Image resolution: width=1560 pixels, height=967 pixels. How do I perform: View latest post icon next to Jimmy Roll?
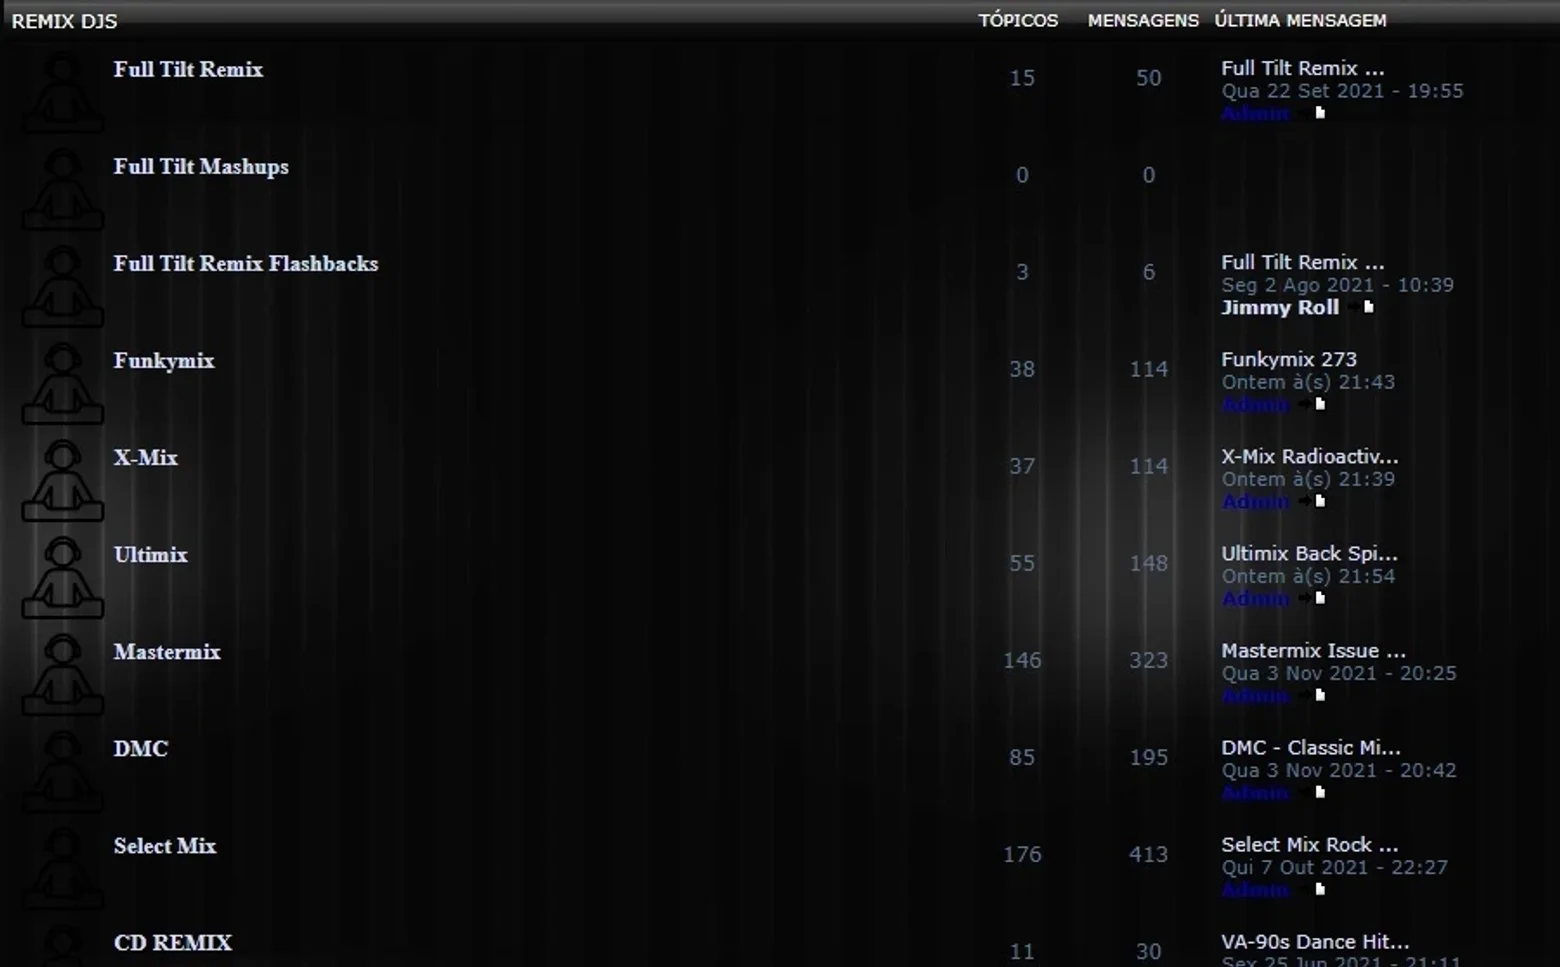pyautogui.click(x=1362, y=307)
